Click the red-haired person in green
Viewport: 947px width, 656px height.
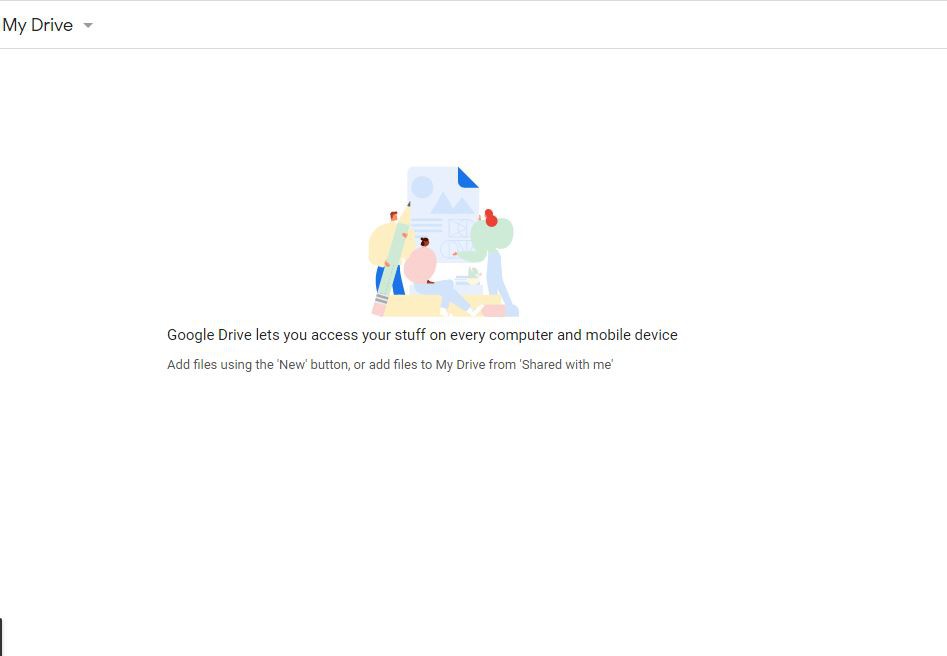492,234
